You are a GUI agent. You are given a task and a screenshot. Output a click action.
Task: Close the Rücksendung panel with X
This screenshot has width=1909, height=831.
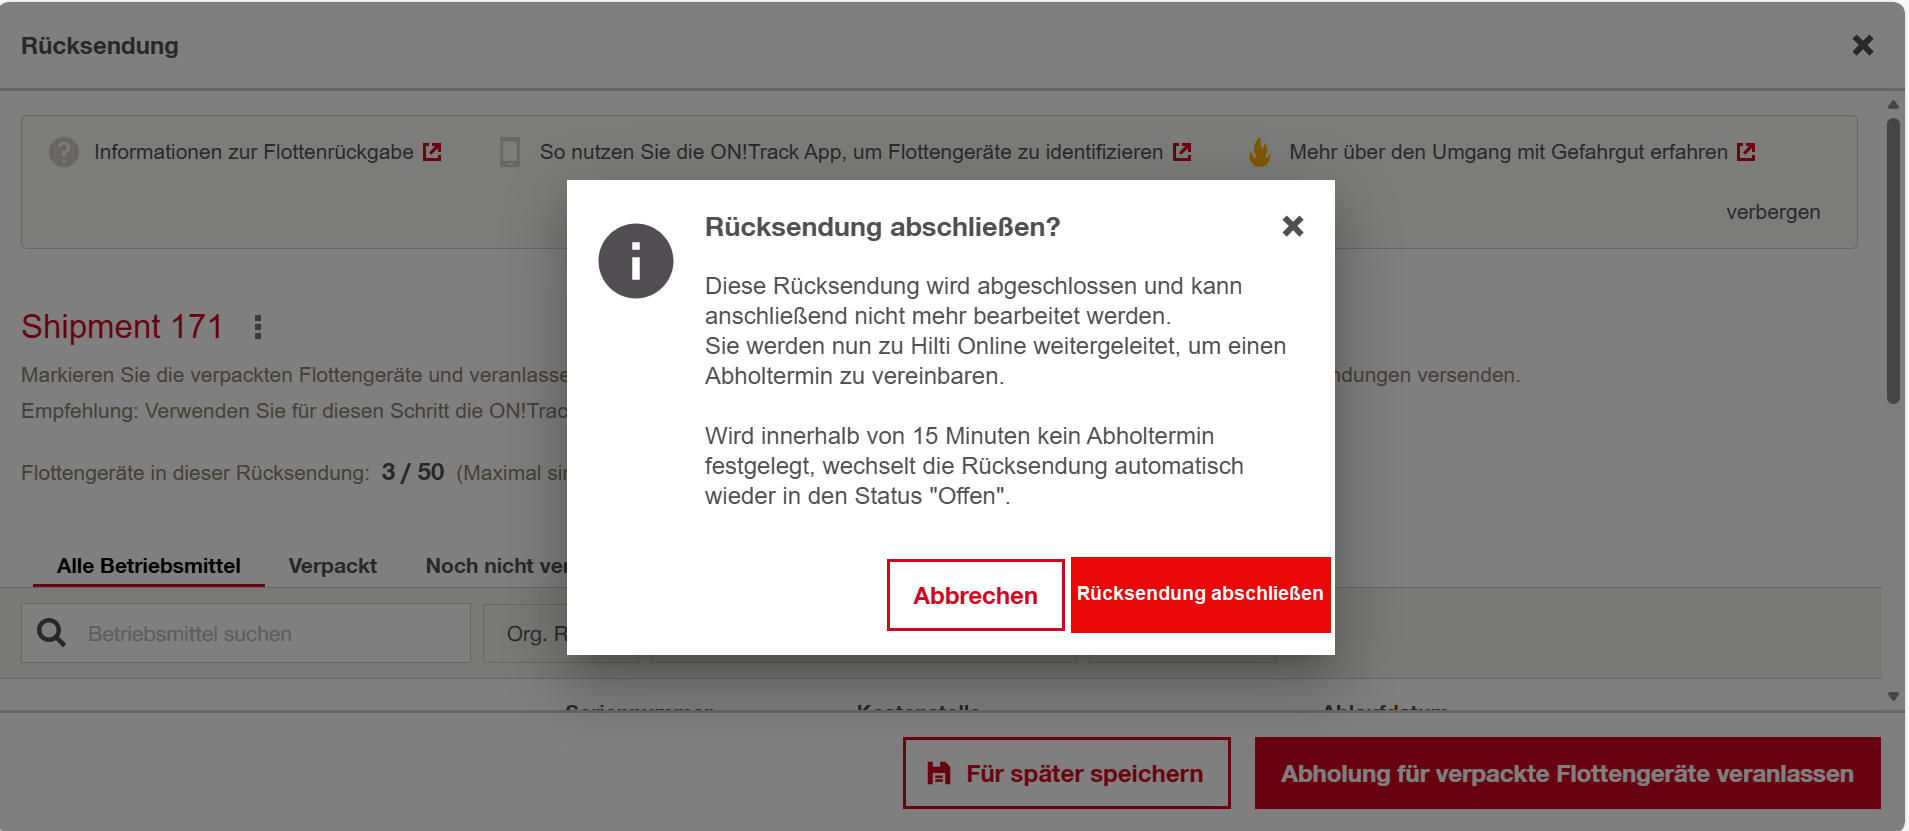1862,45
